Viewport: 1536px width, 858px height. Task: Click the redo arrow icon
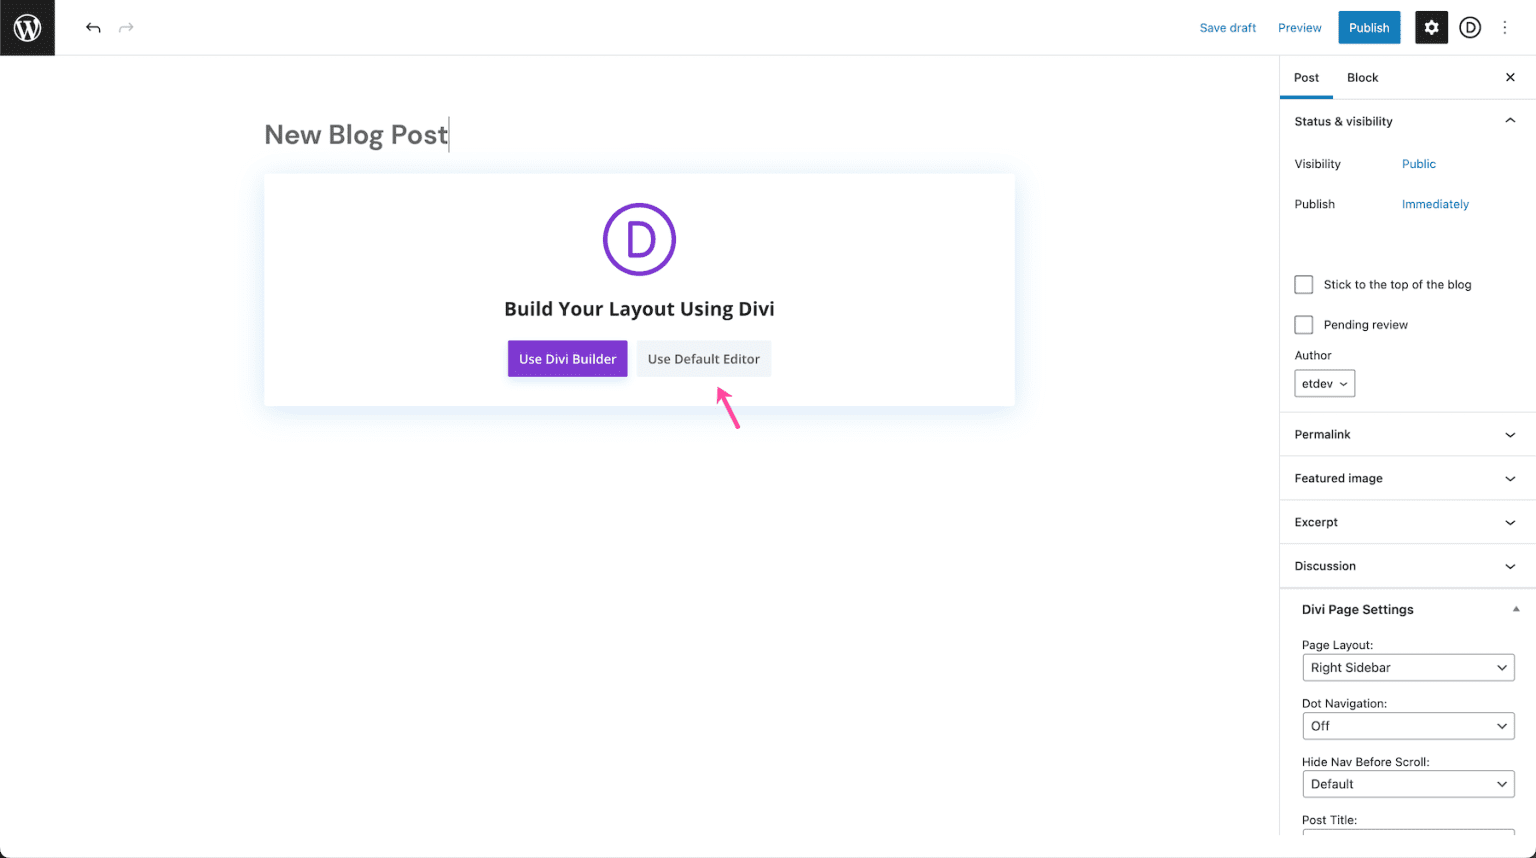[126, 27]
